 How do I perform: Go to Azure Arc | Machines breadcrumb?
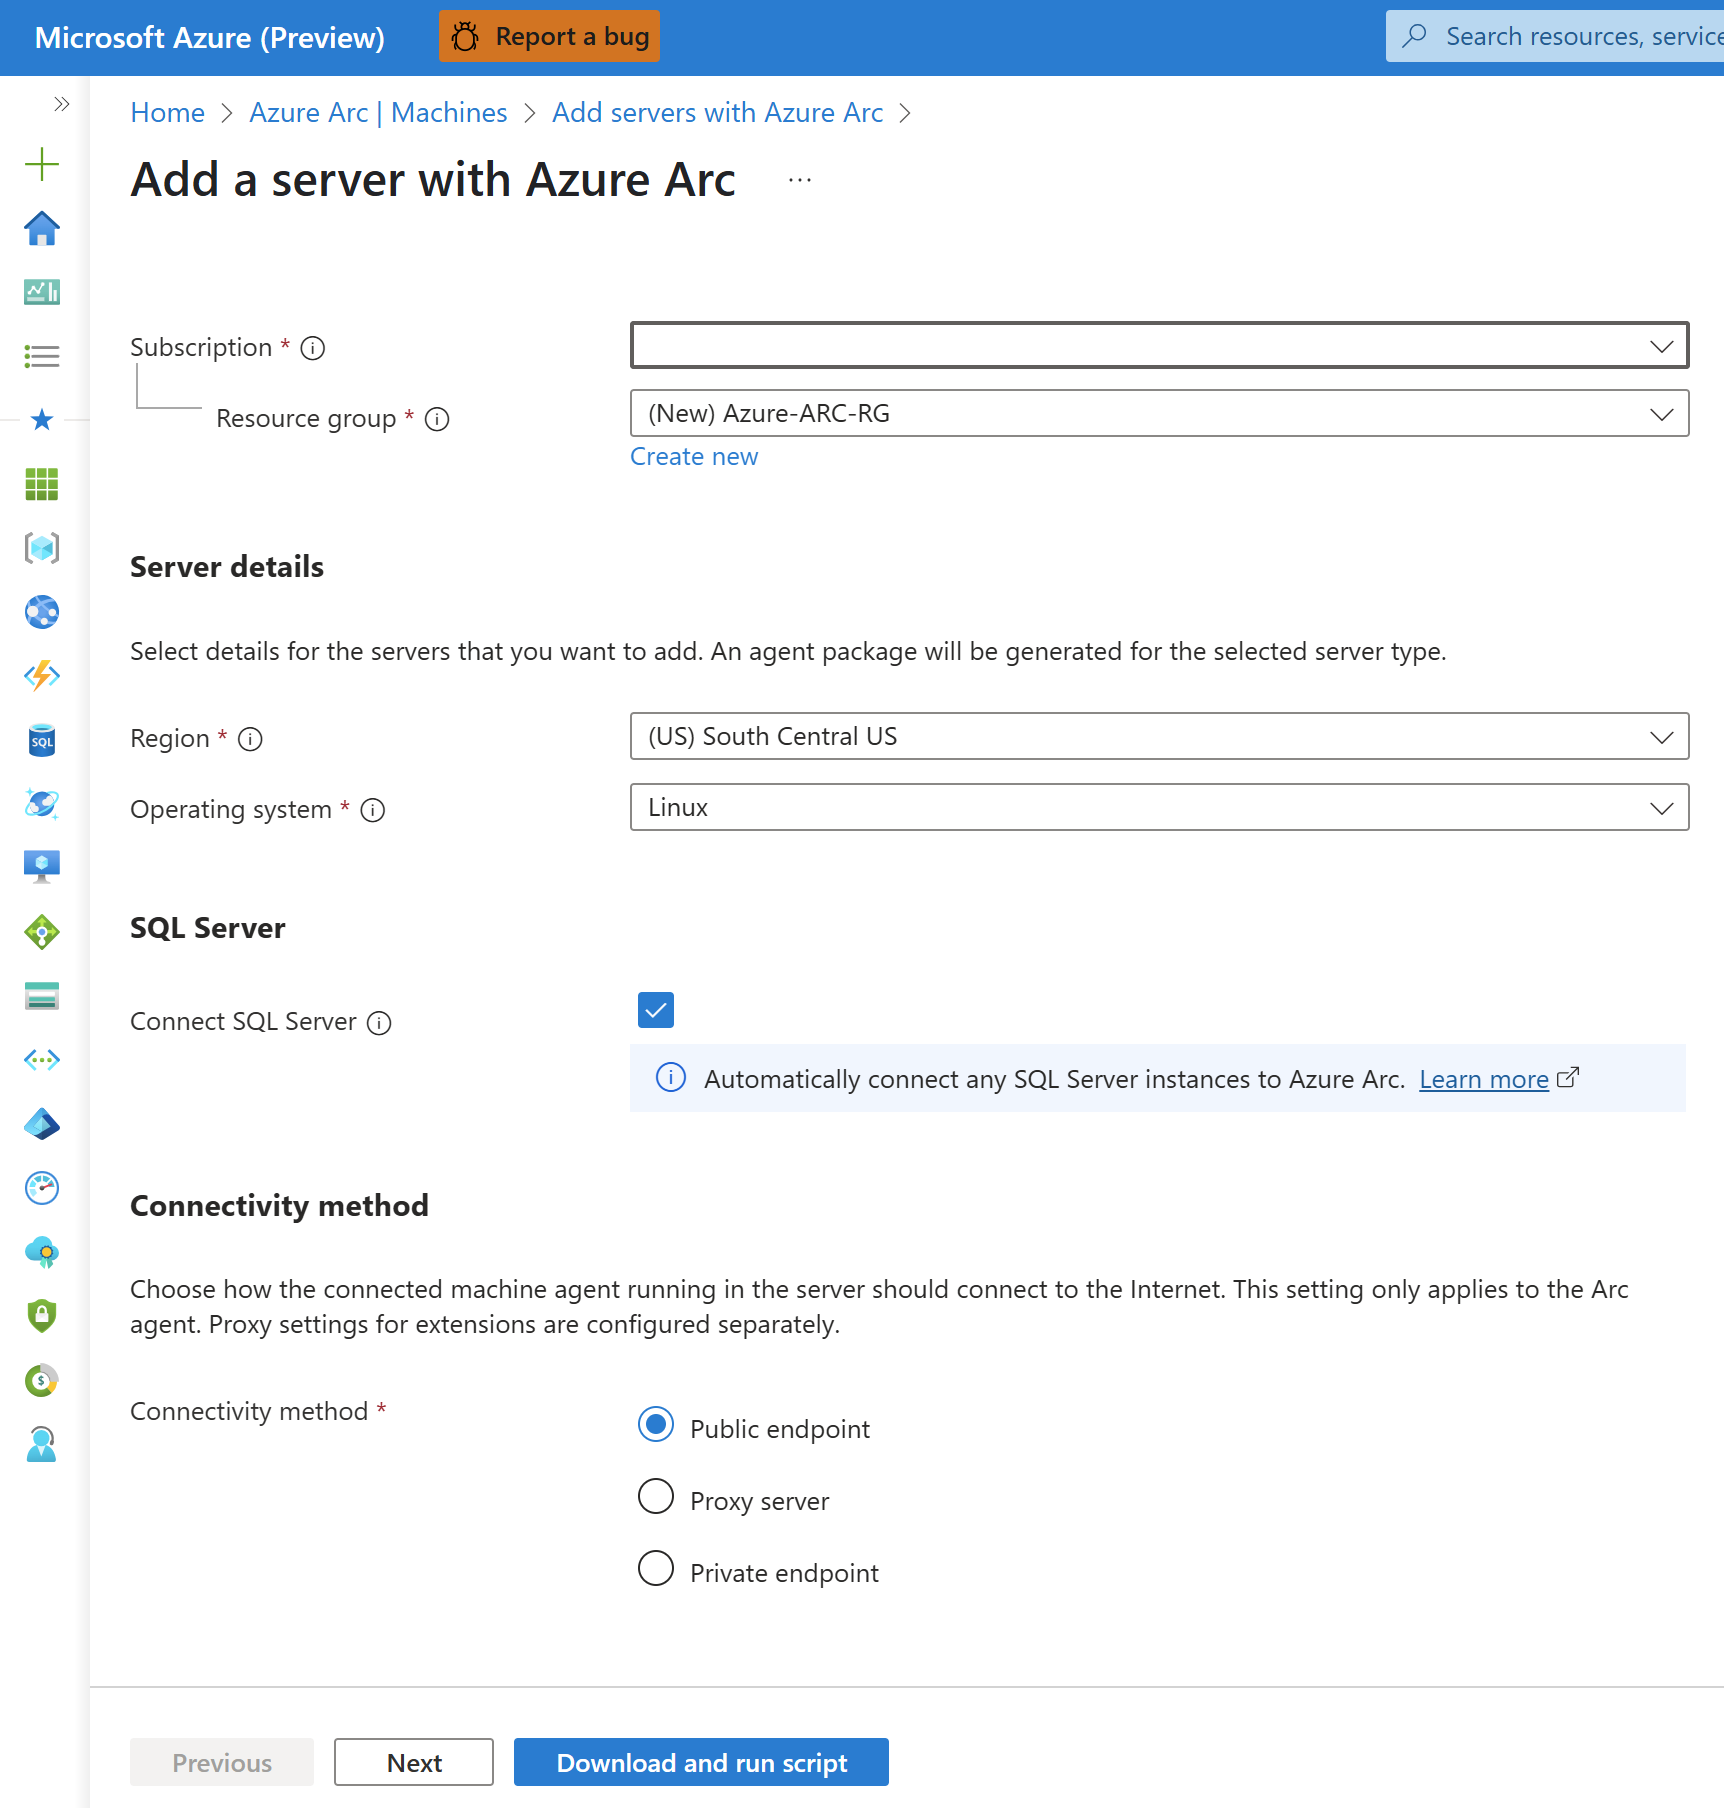point(378,113)
